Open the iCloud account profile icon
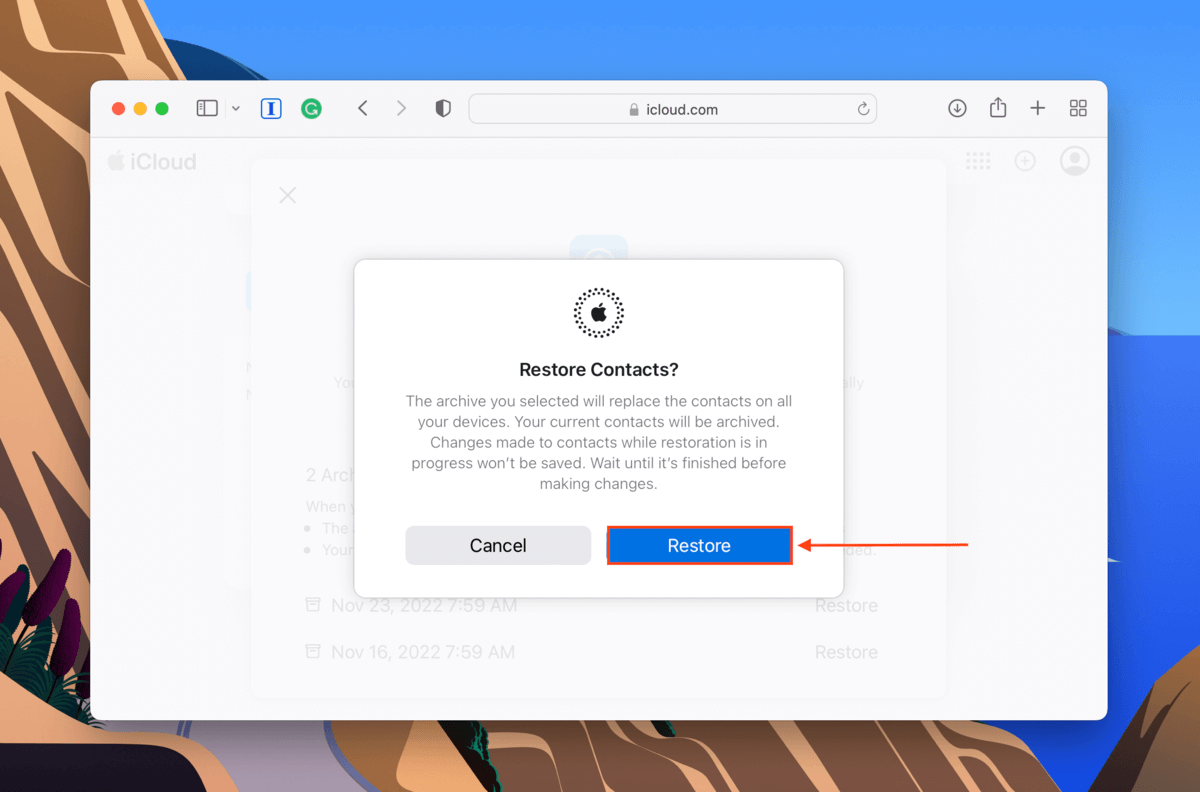This screenshot has width=1200, height=792. pyautogui.click(x=1075, y=161)
